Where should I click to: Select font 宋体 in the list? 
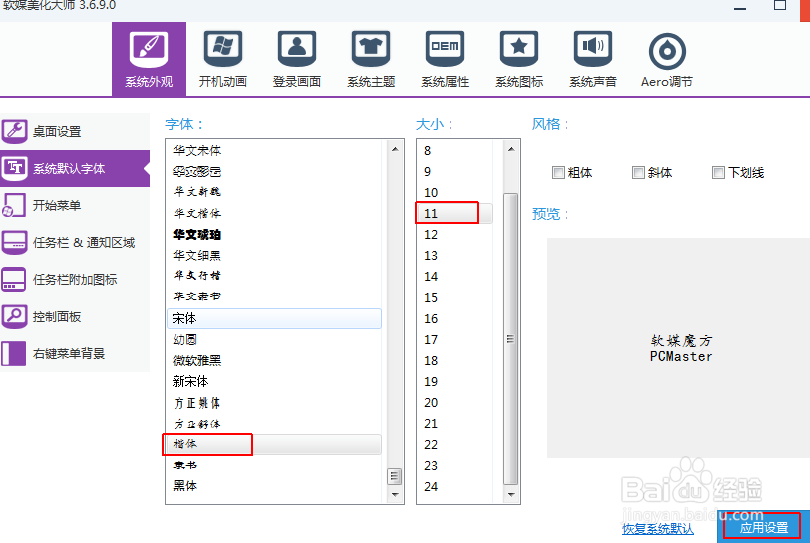(x=274, y=318)
